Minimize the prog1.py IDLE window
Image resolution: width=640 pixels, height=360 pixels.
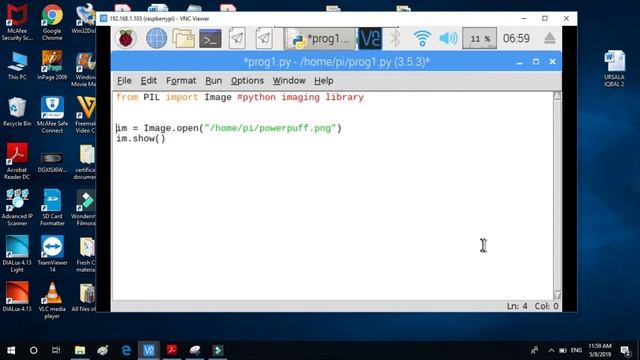519,62
